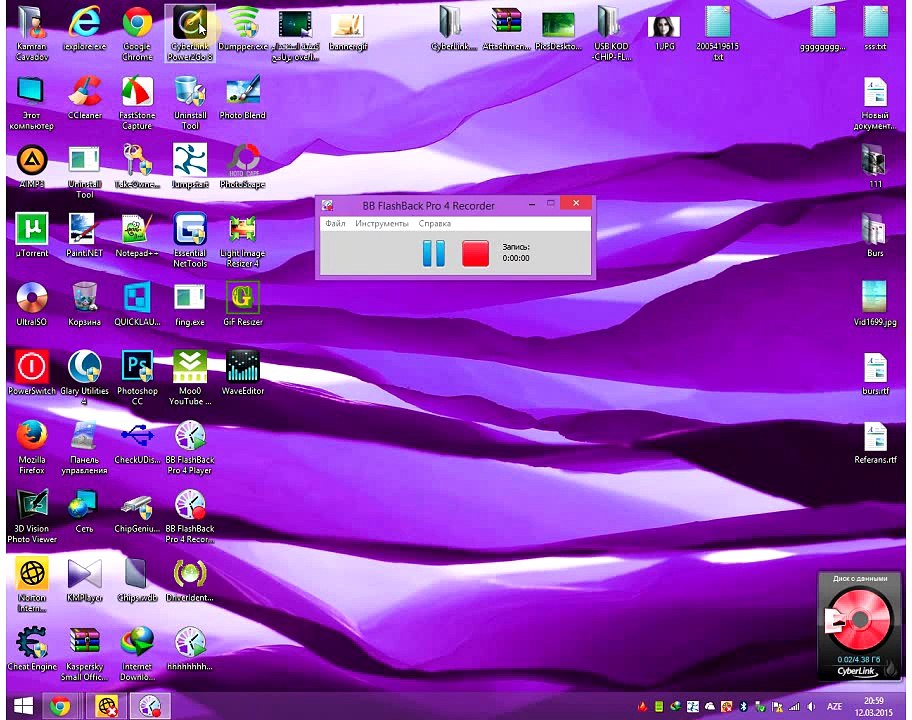Select the 3D Vision Photo Viewer icon
This screenshot has height=720, width=912.
[32, 515]
